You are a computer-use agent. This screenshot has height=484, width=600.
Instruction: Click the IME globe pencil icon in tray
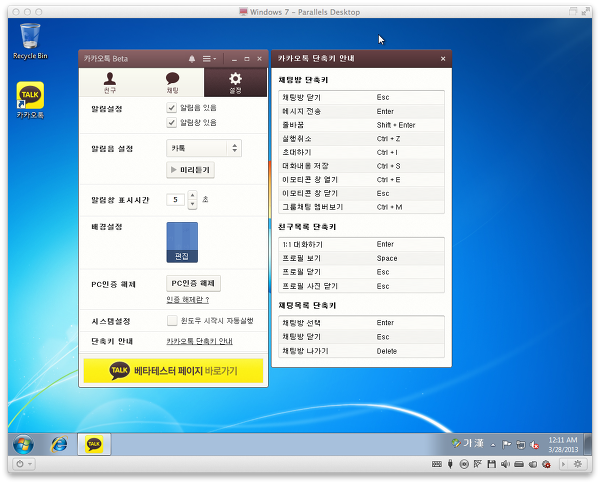pos(456,443)
